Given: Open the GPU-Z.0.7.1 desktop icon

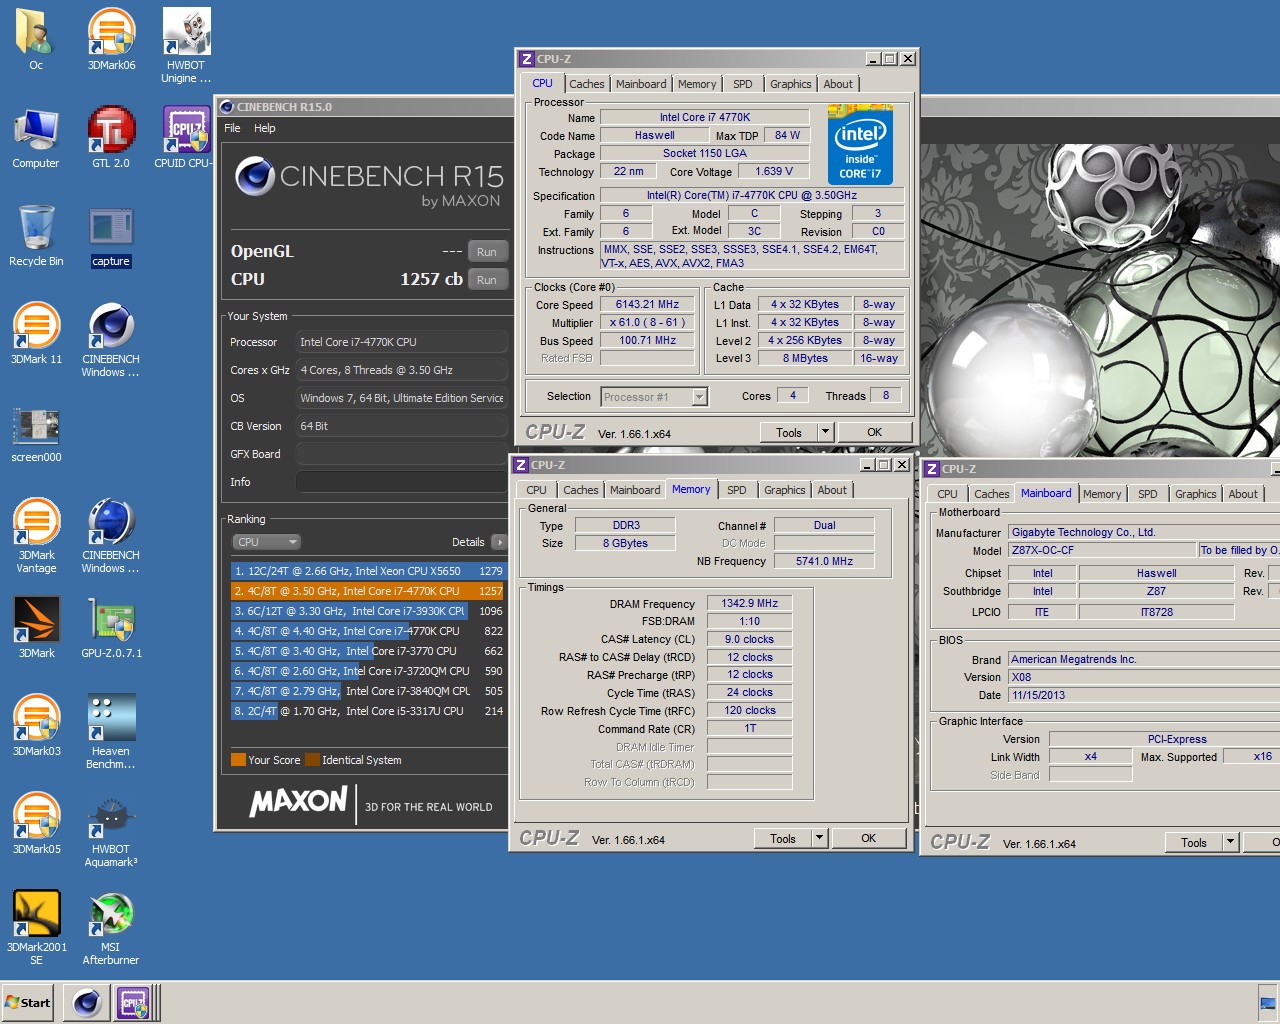Looking at the screenshot, I should 111,628.
